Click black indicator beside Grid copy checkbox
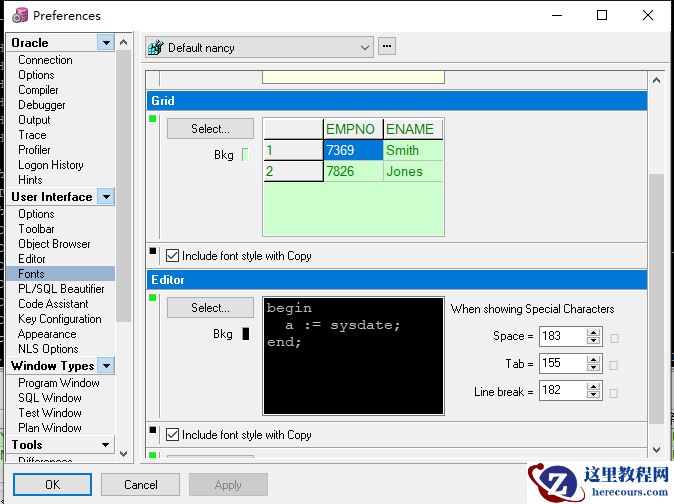674x504 pixels. point(153,251)
